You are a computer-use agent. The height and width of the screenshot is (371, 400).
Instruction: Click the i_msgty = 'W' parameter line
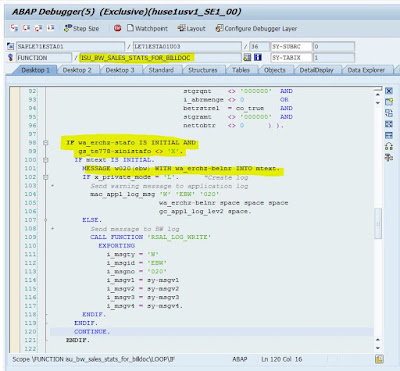click(133, 254)
